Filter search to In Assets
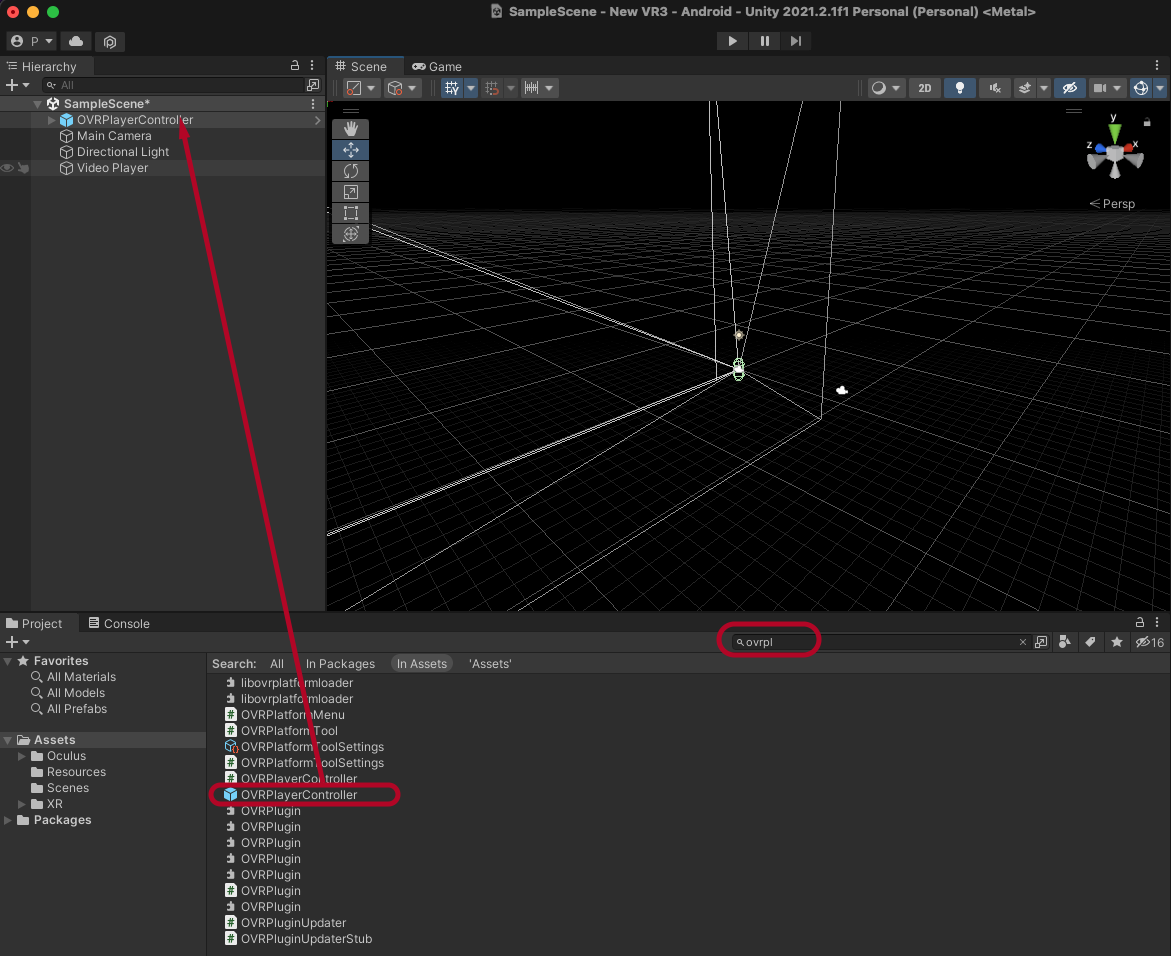This screenshot has height=956, width=1171. (x=422, y=664)
